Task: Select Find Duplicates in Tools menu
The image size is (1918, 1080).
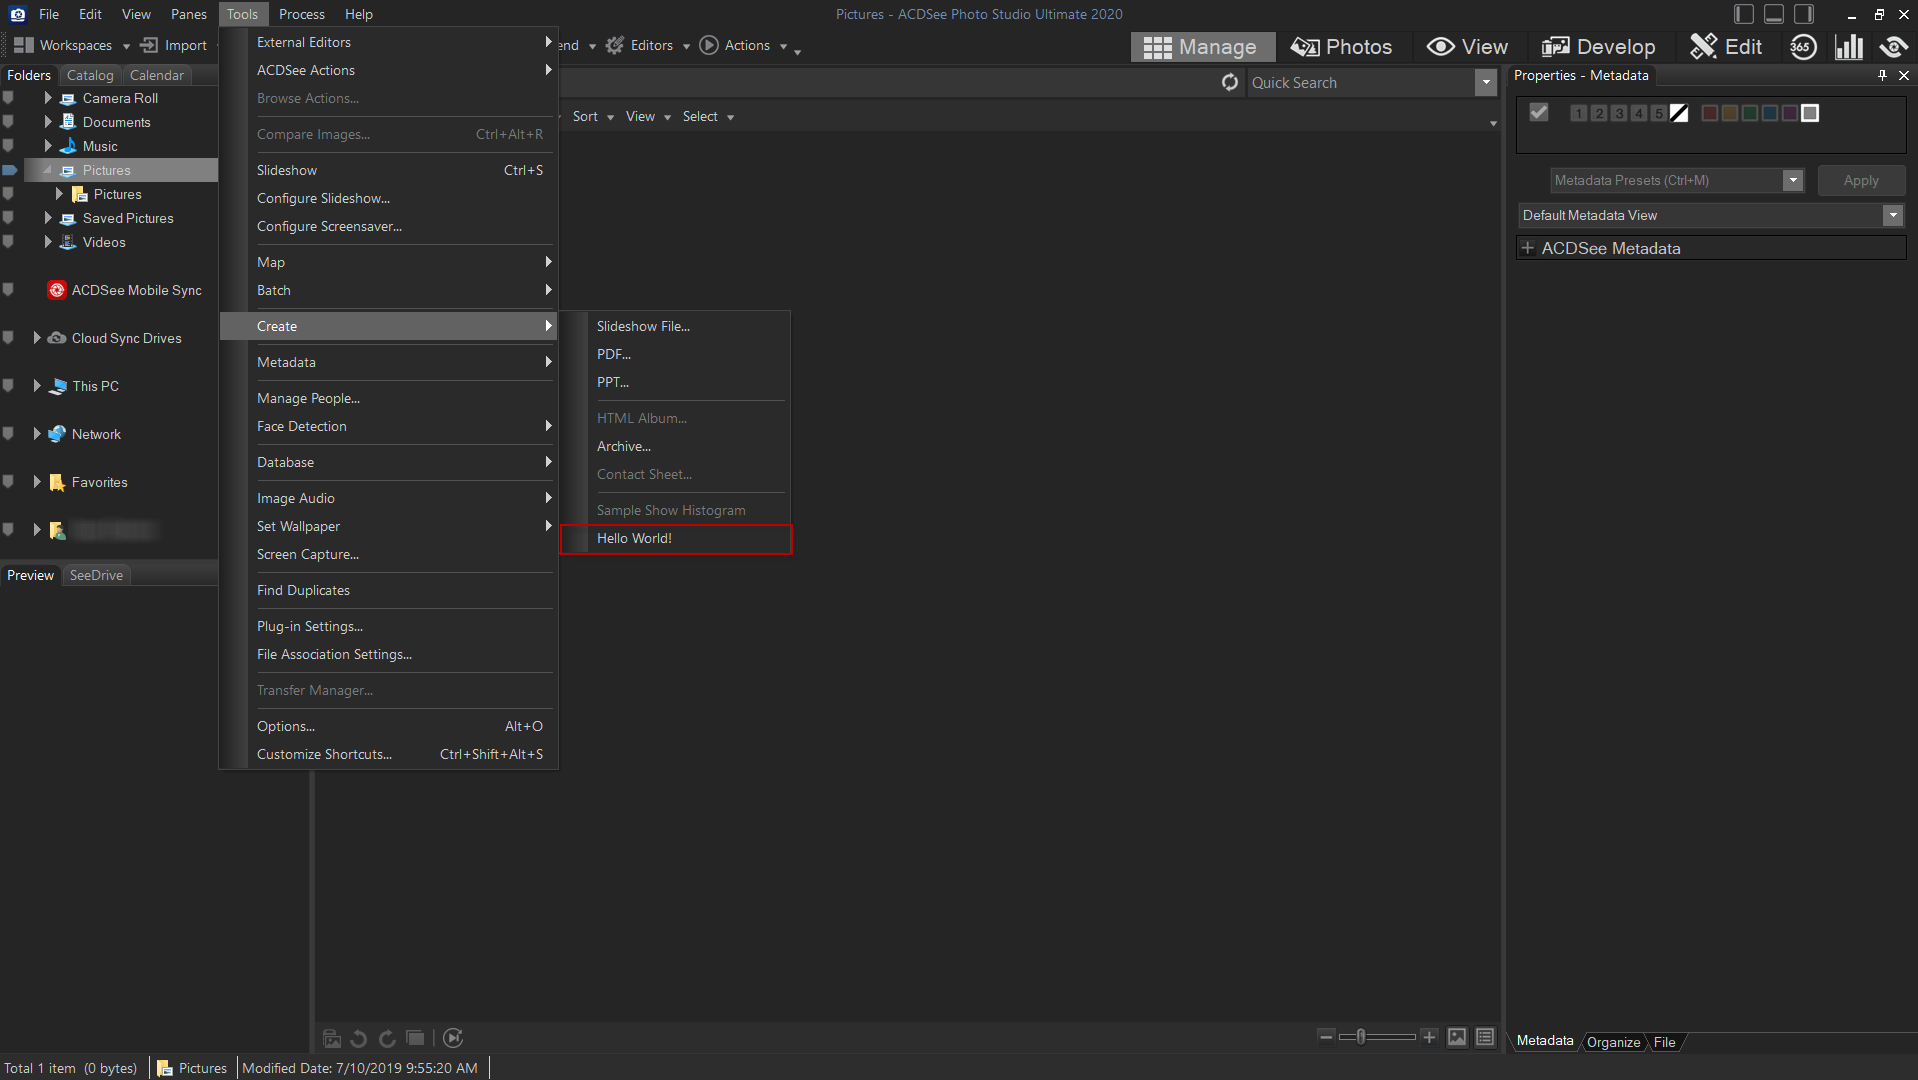Action: pos(389,591)
